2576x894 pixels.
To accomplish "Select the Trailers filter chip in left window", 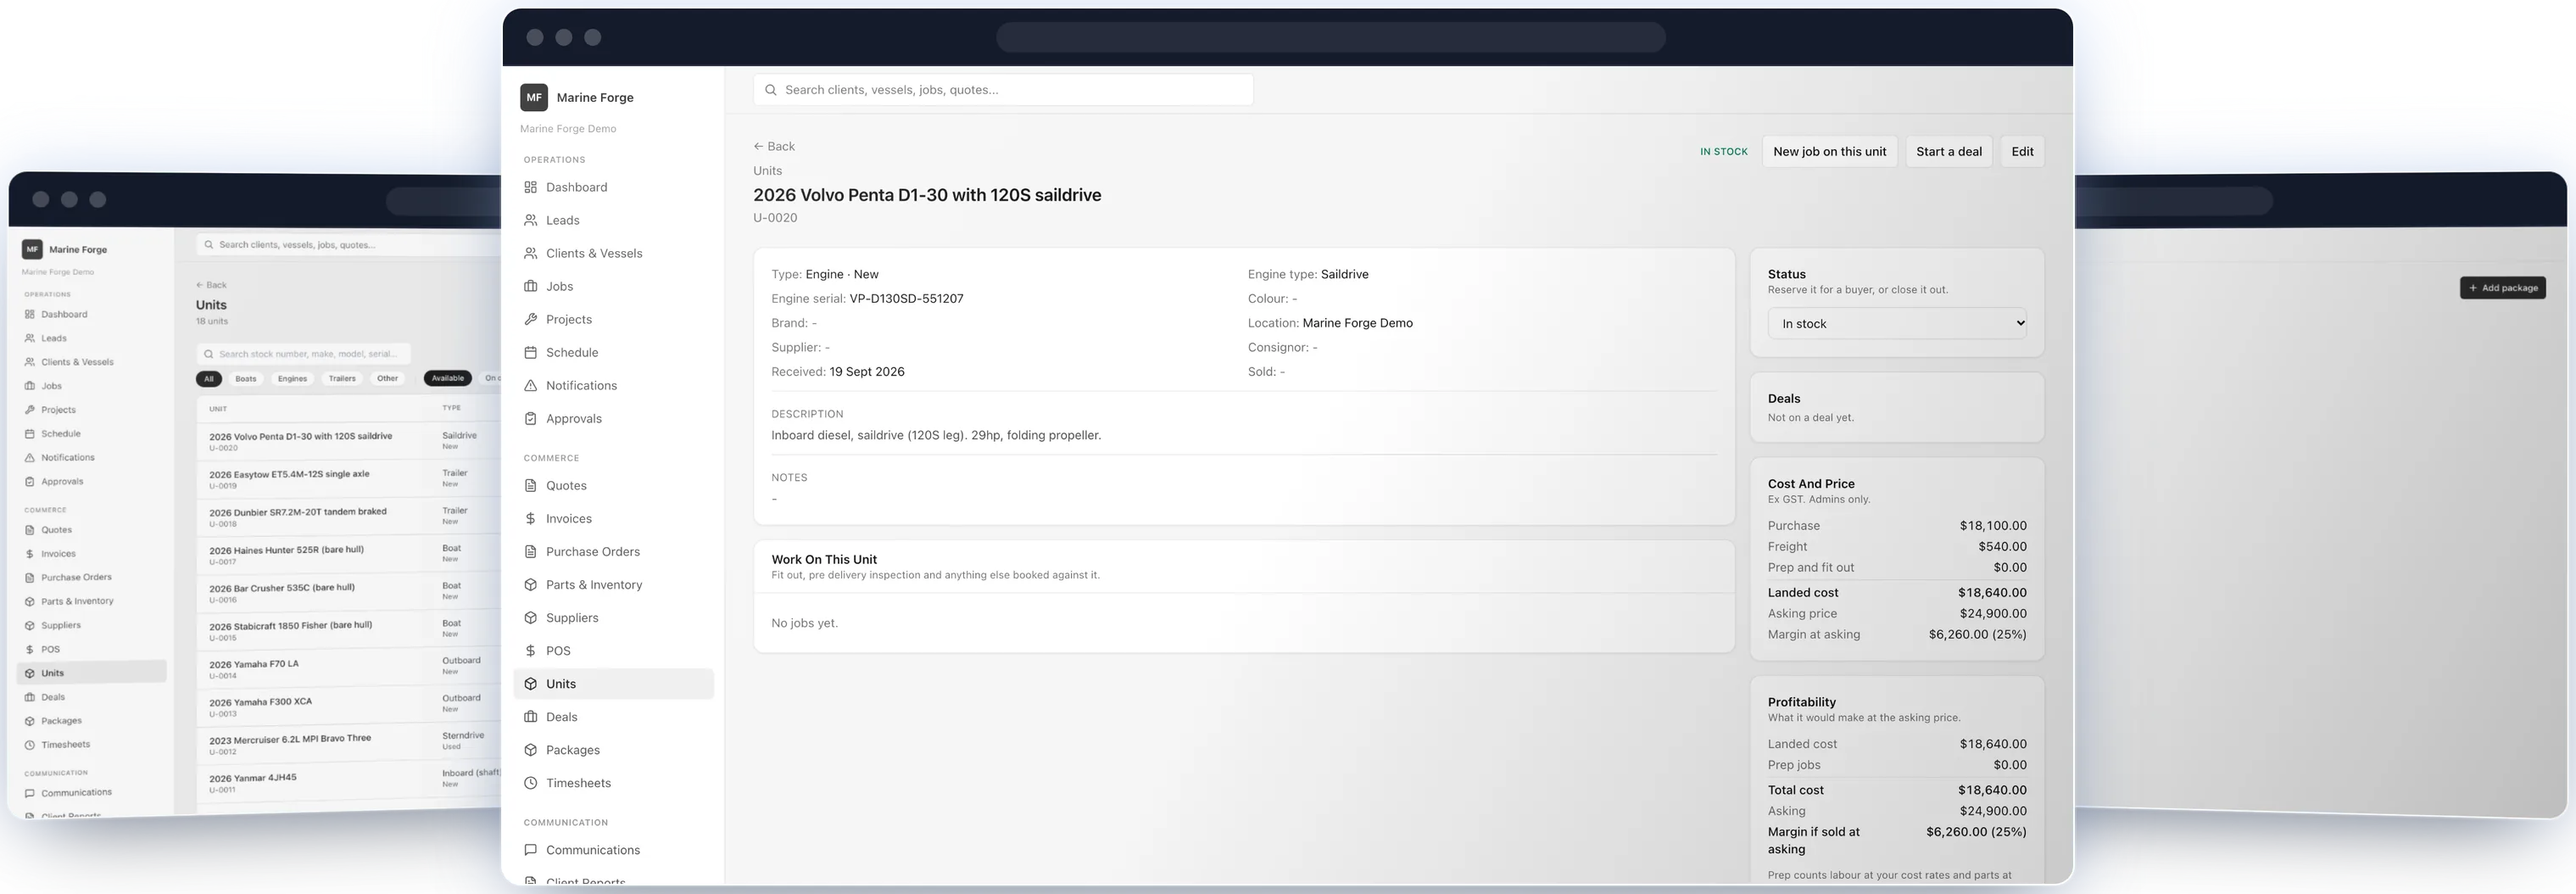I will [x=342, y=378].
